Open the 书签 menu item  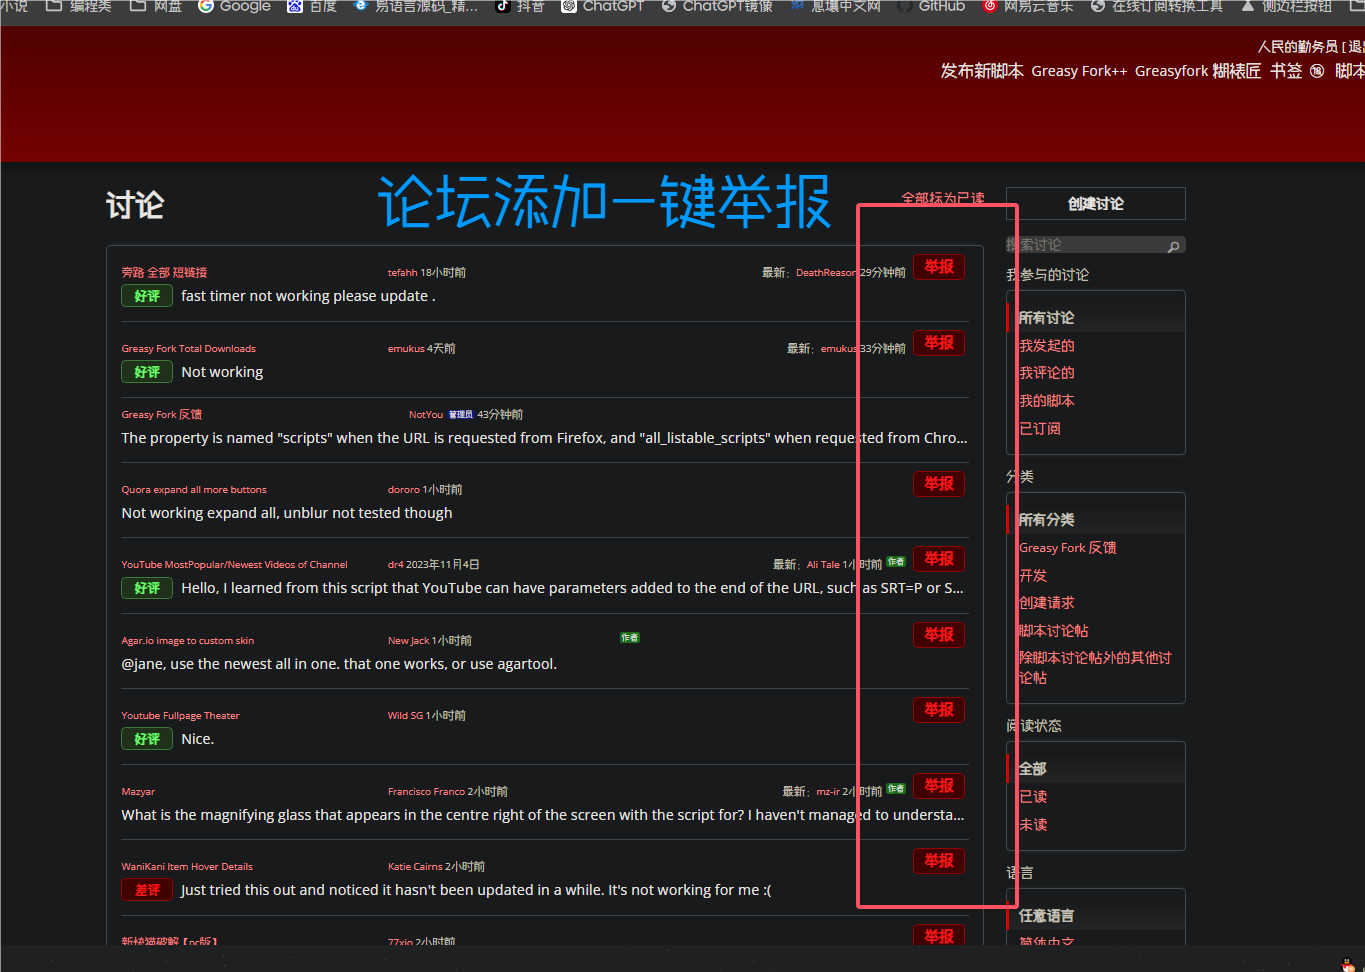click(1285, 70)
